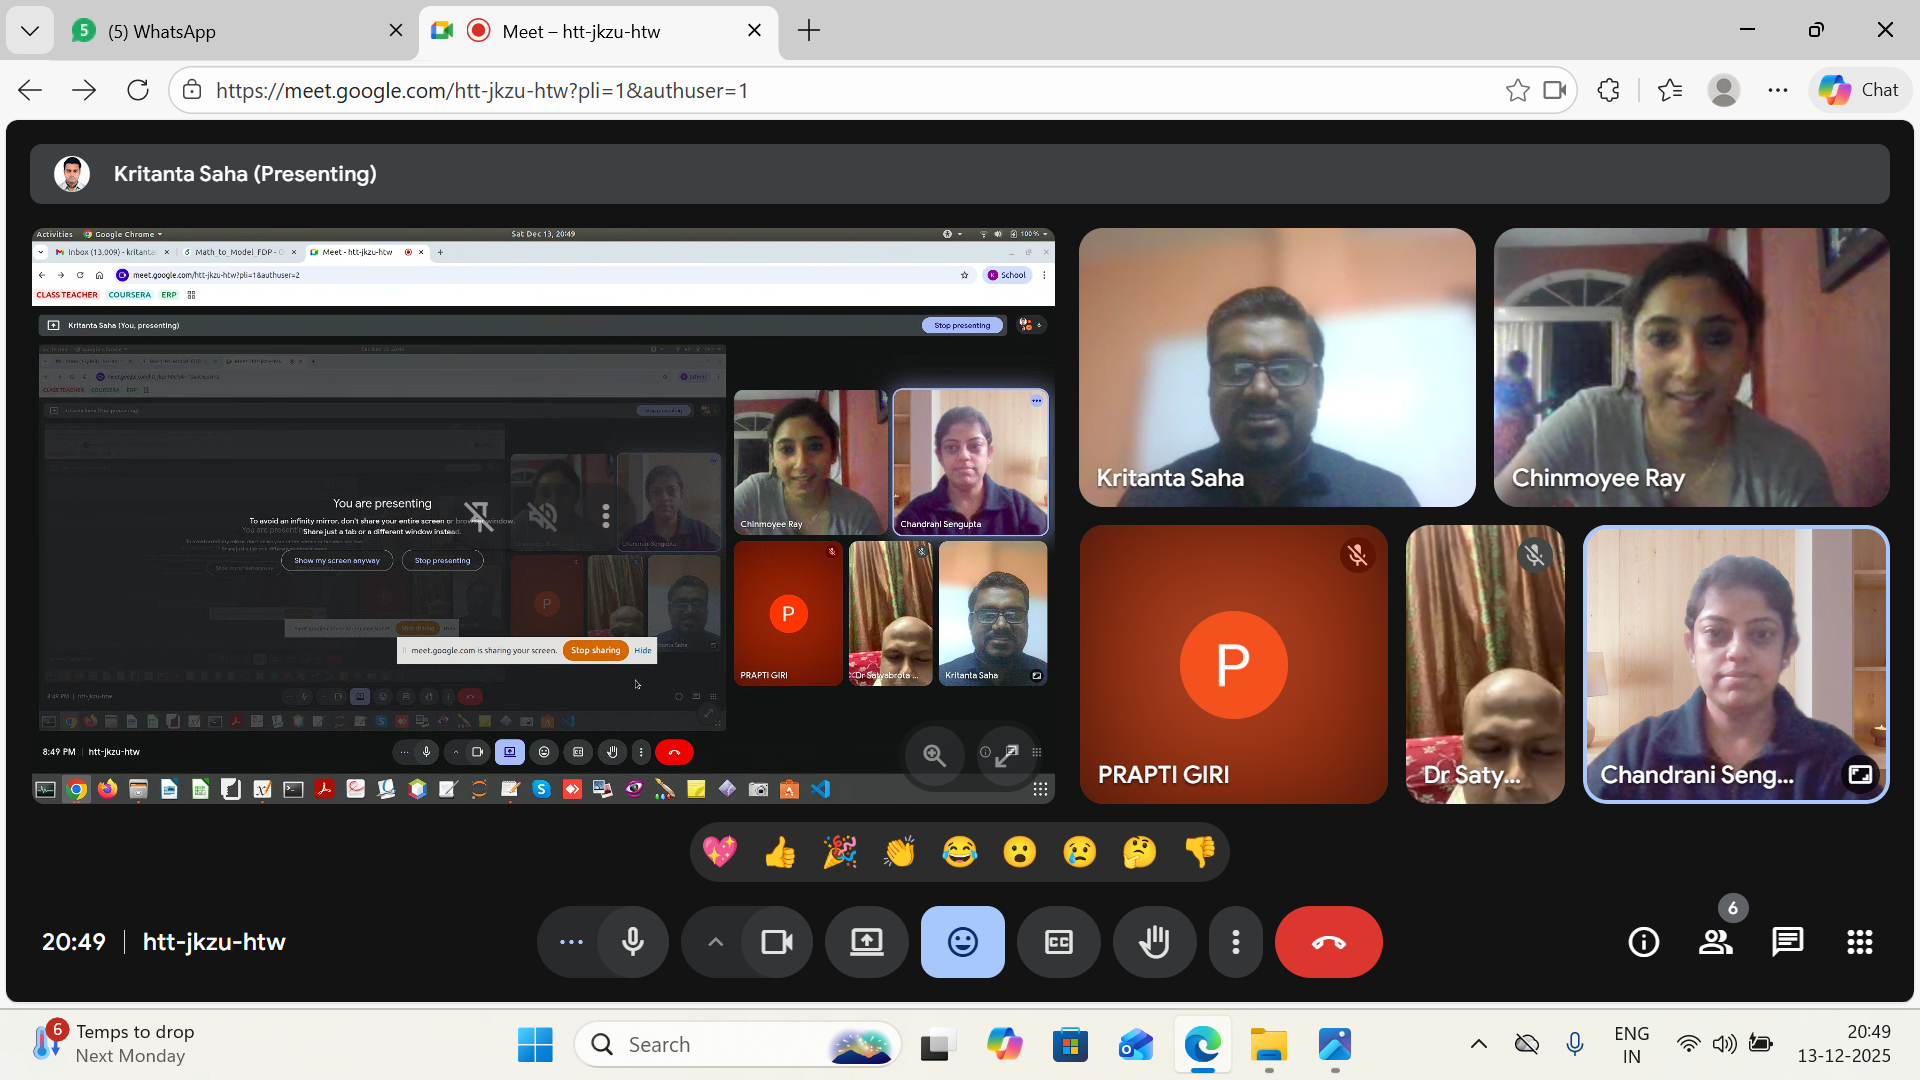This screenshot has width=1920, height=1080.
Task: Open the participants people panel
Action: 1716,942
